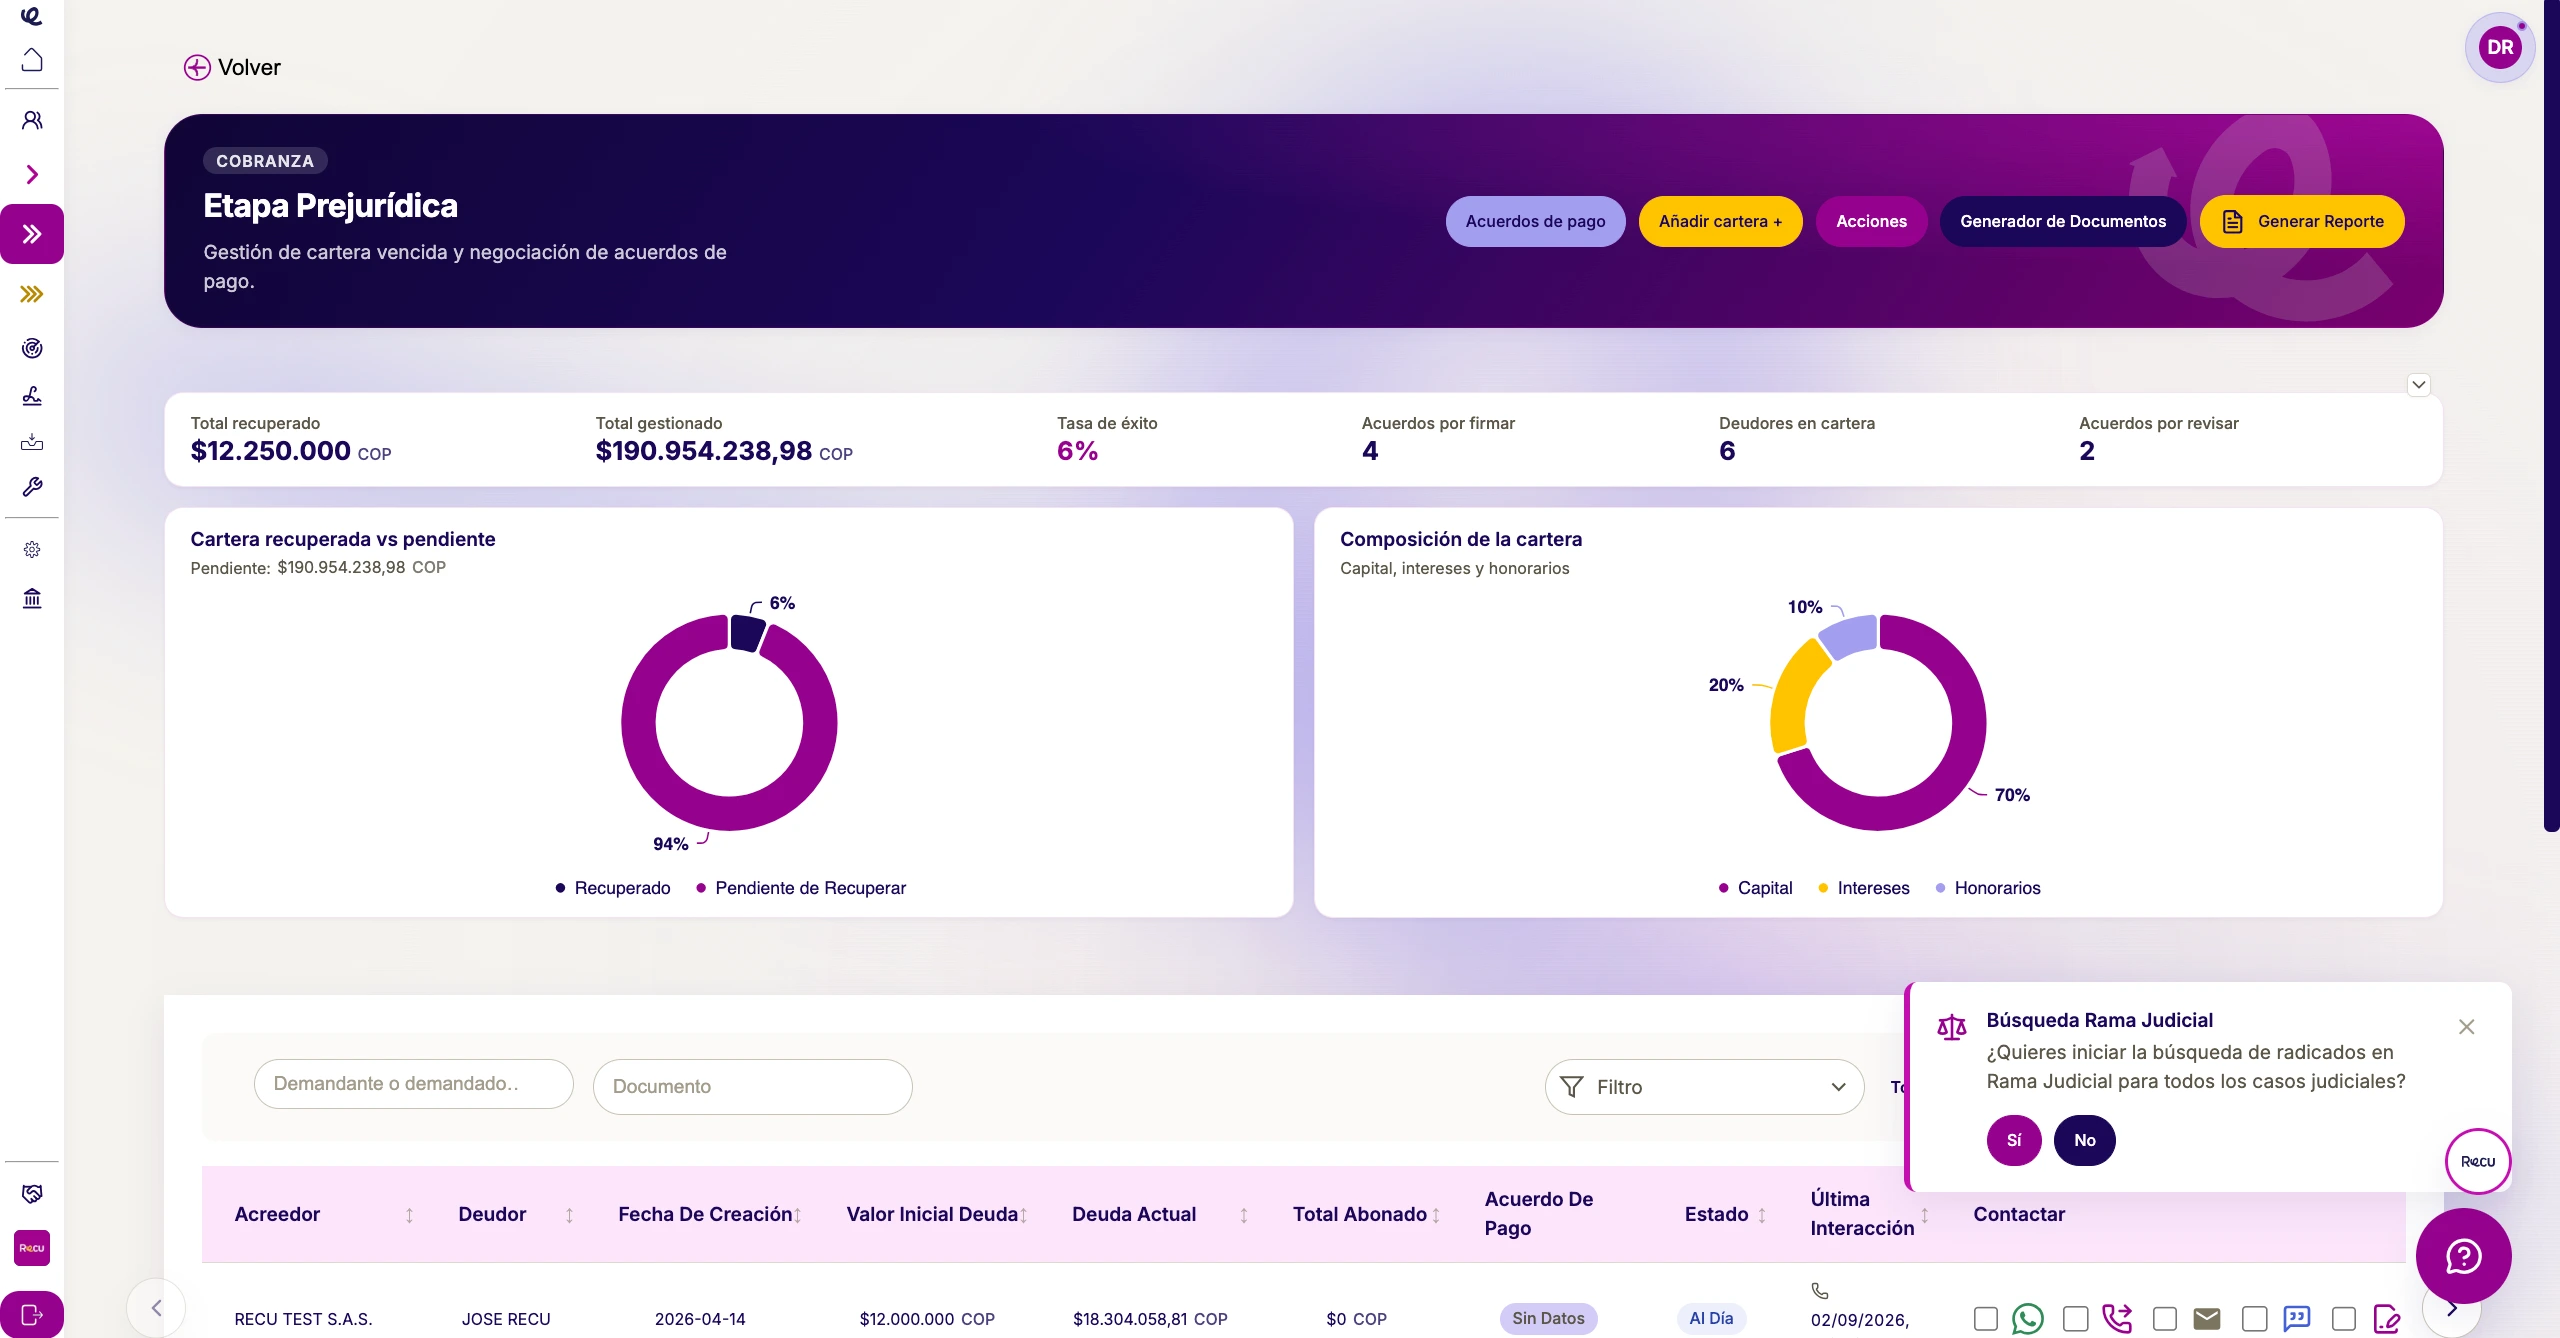The width and height of the screenshot is (2560, 1338).
Task: Contact JOSE RECU via WhatsApp icon
Action: (x=2028, y=1319)
